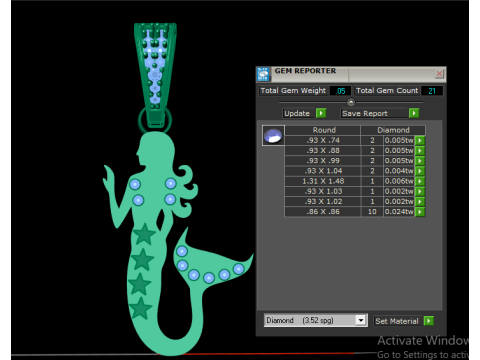Select the .93 X 1.04 size cell

click(x=322, y=171)
